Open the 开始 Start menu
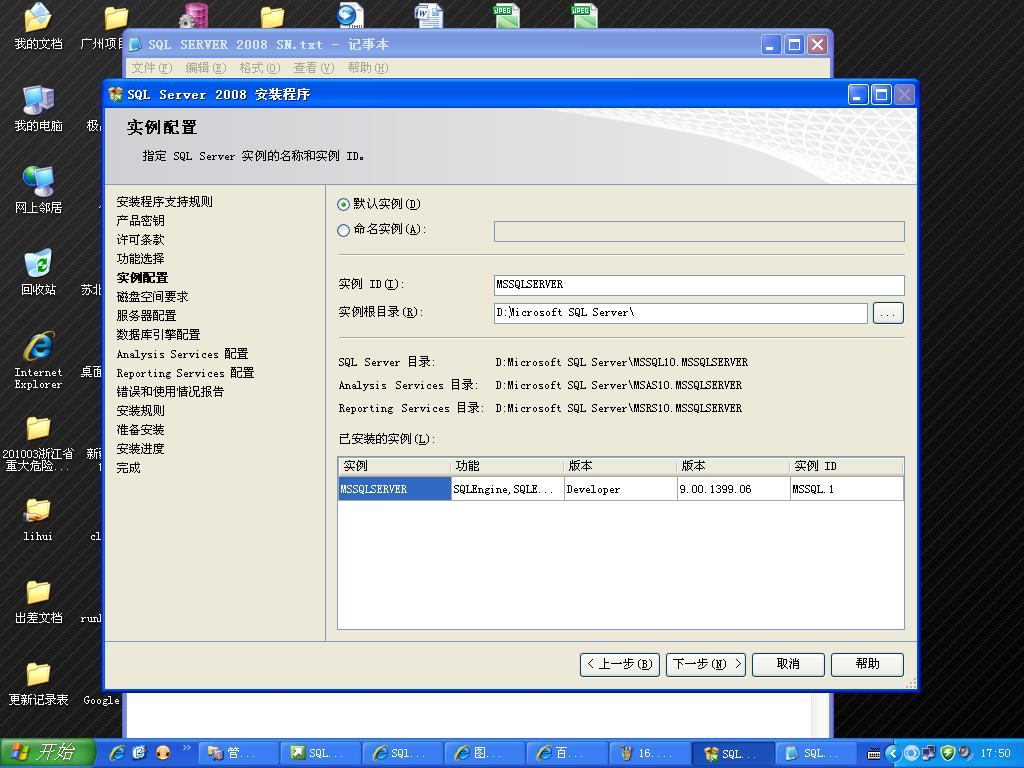This screenshot has height=768, width=1024. [x=47, y=753]
